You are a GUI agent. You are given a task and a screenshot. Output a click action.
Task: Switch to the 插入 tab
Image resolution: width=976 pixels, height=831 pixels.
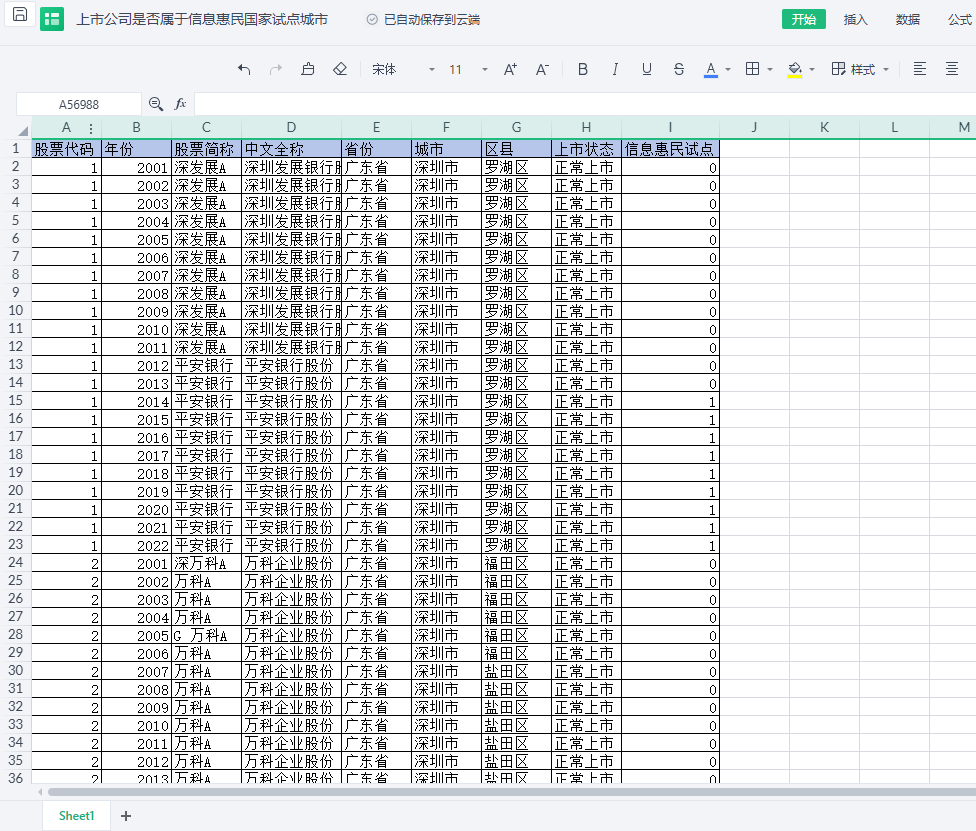(856, 19)
